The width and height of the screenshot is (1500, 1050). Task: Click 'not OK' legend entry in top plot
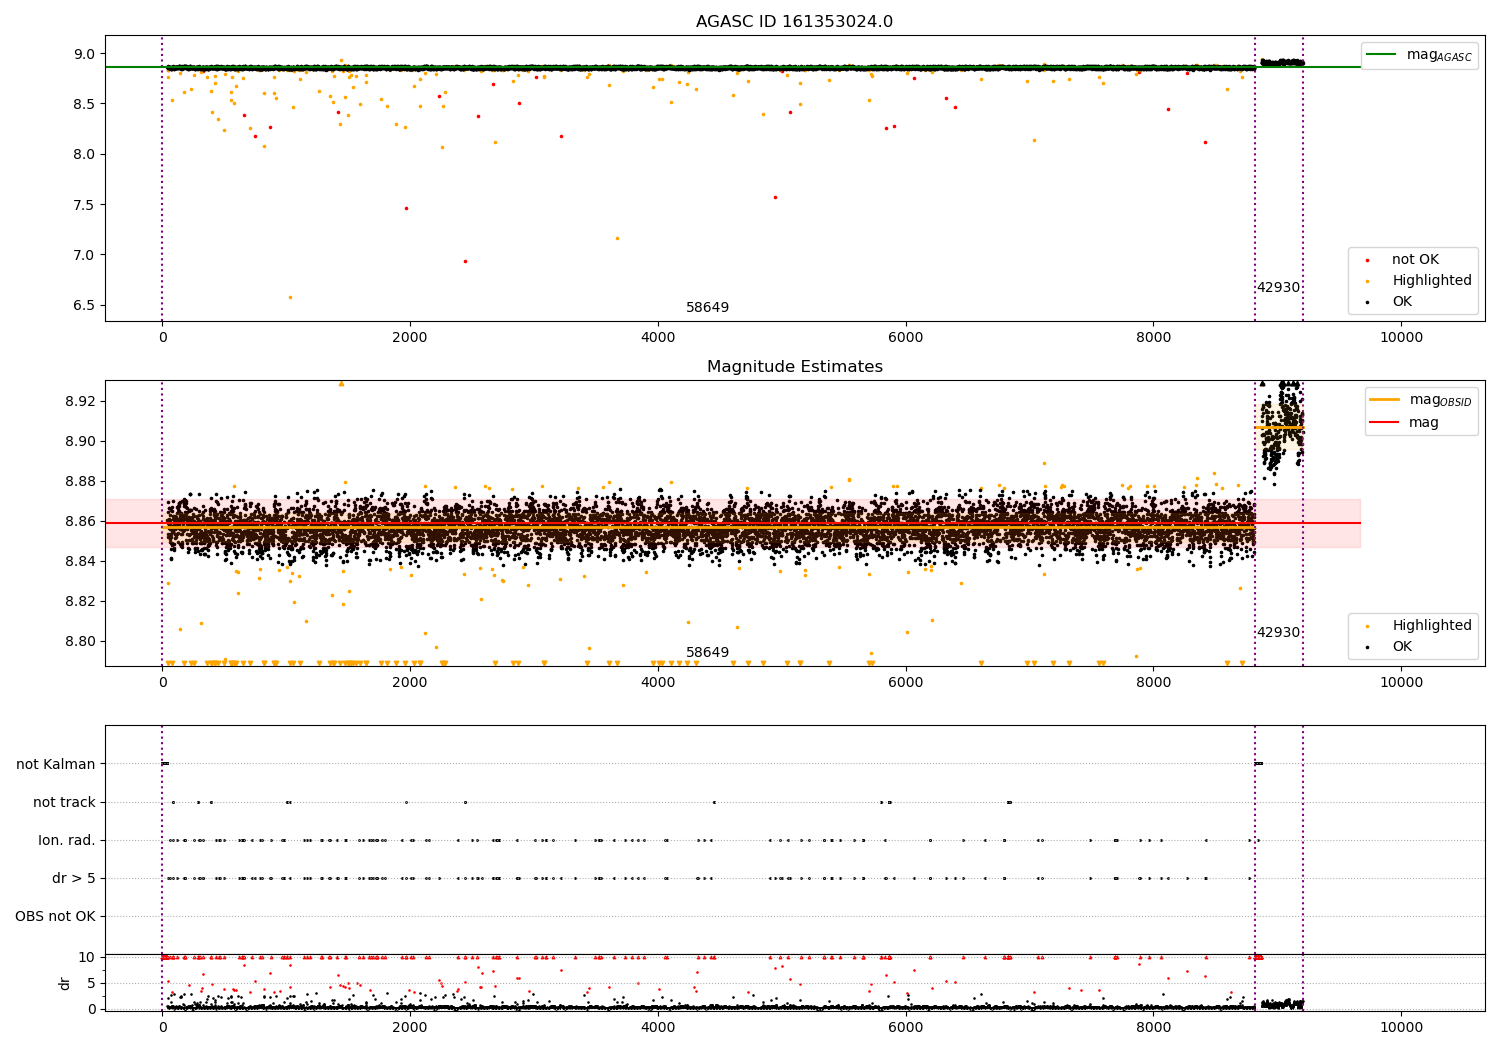coord(1415,260)
